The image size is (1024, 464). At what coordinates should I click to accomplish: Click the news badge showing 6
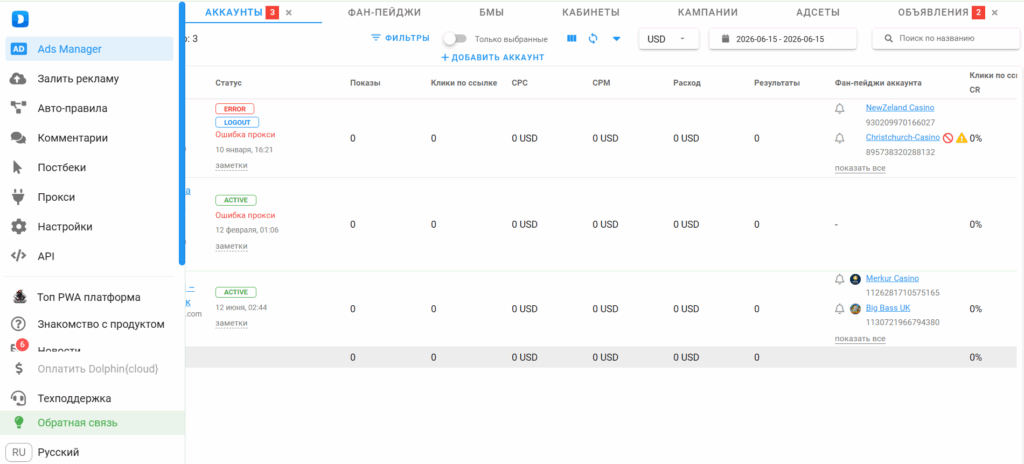(22, 344)
